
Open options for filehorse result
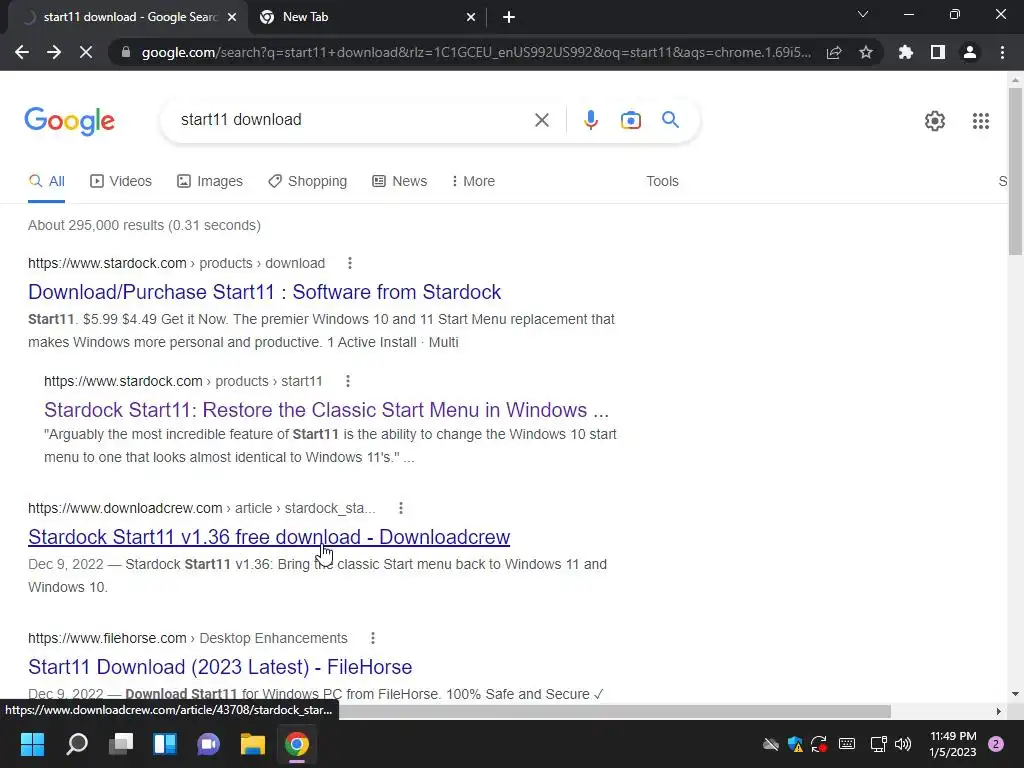(x=372, y=638)
